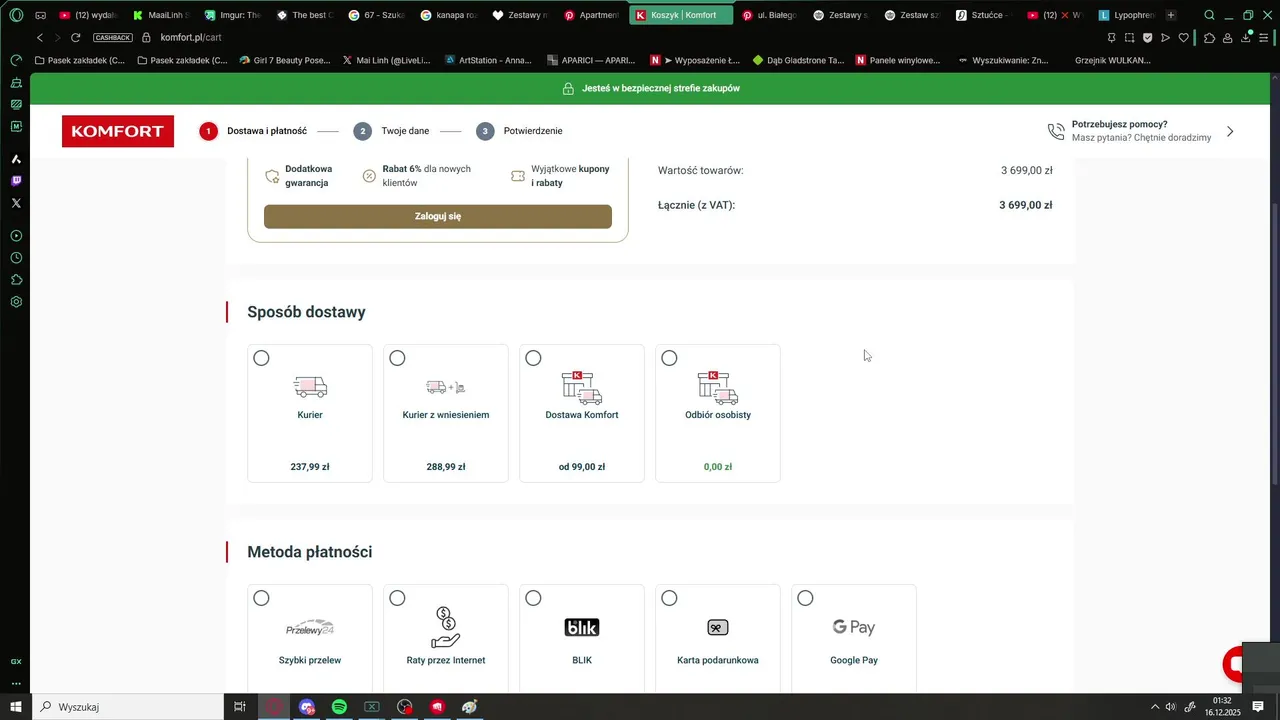Image resolution: width=1280 pixels, height=720 pixels.
Task: Click the 237,99 zł Kurier price
Action: tap(310, 467)
